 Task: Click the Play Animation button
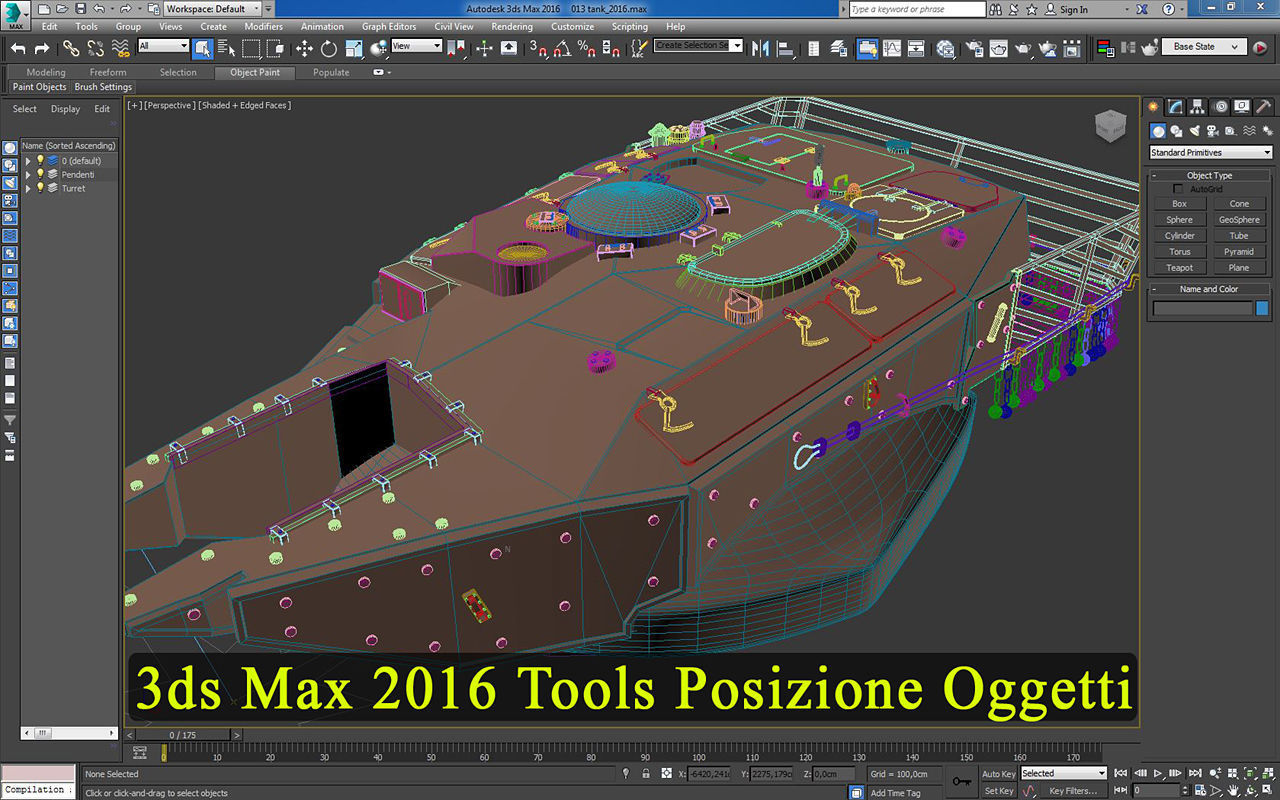(x=1158, y=774)
